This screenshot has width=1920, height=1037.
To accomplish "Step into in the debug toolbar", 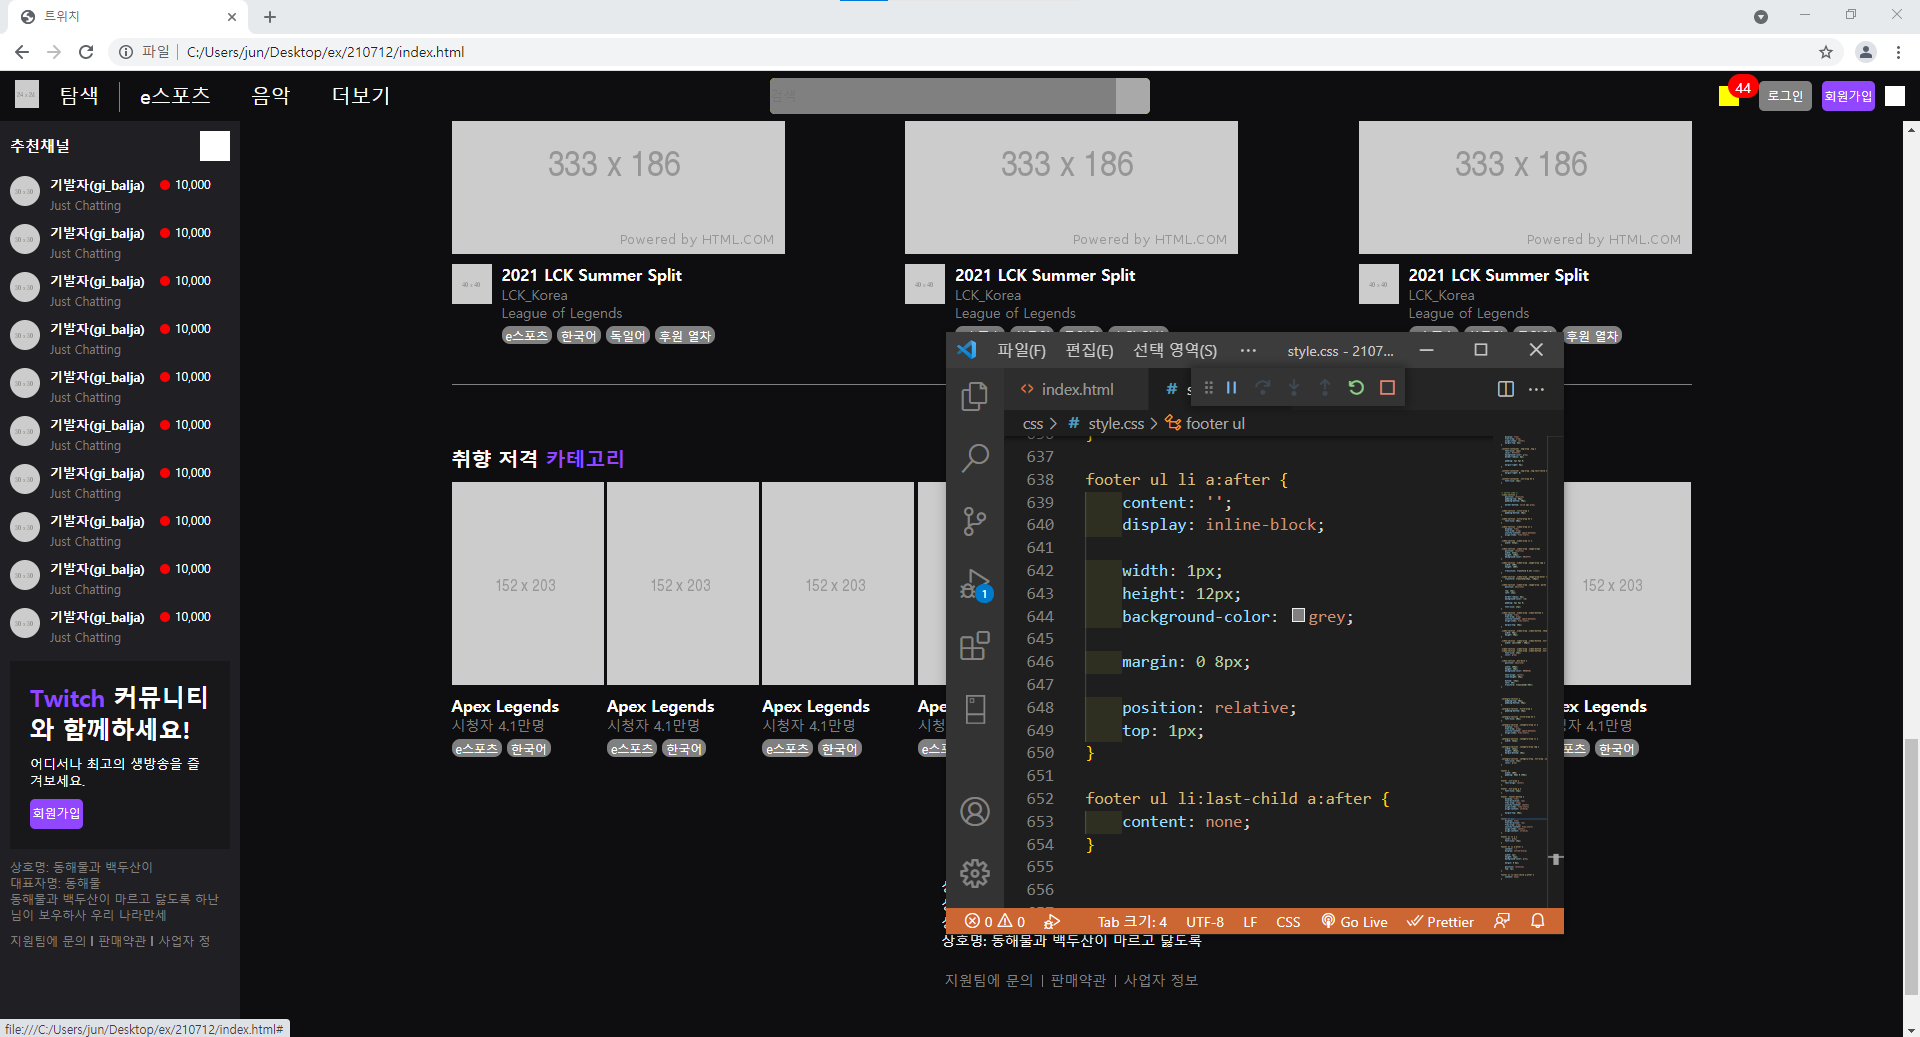I will pos(1294,388).
